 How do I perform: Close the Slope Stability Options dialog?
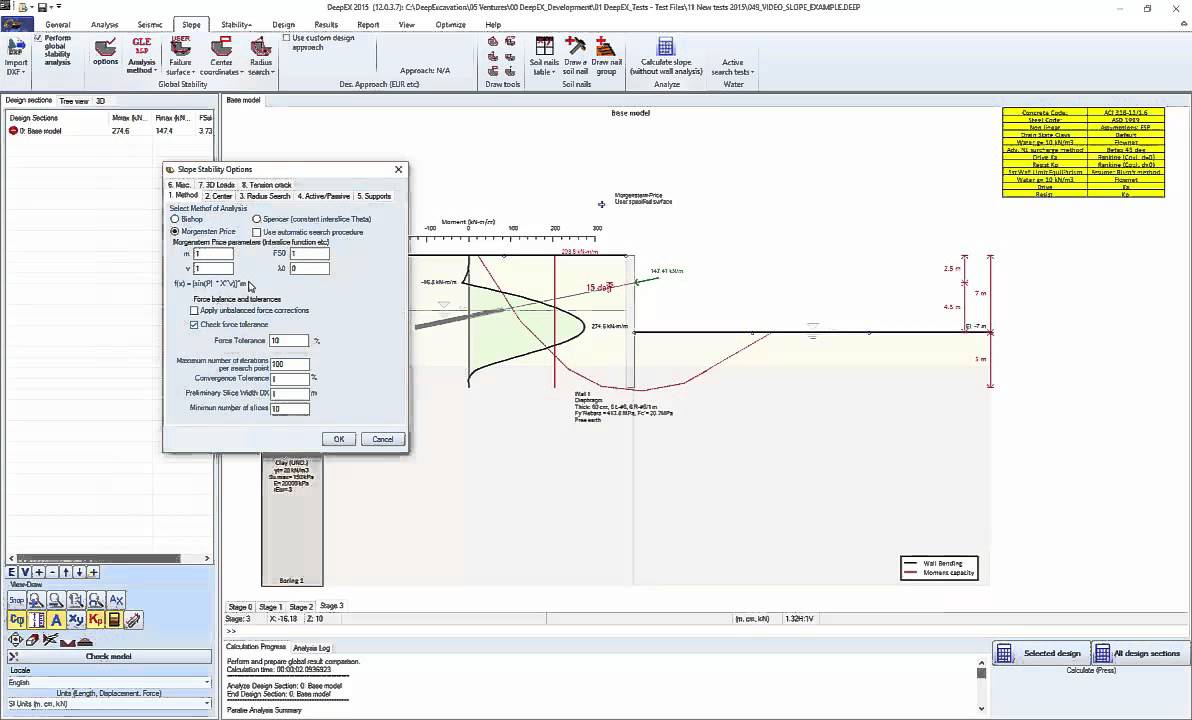coord(398,170)
